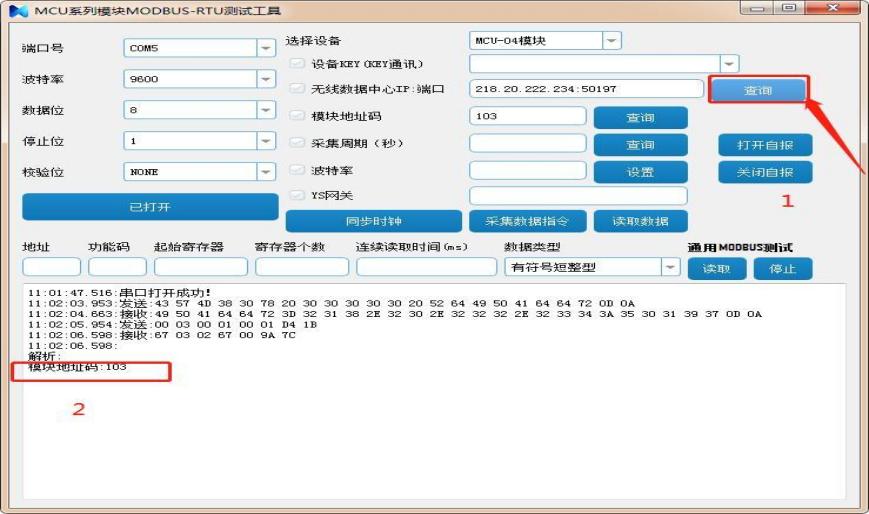
Task: Check the YS网关 option
Action: [x=296, y=195]
